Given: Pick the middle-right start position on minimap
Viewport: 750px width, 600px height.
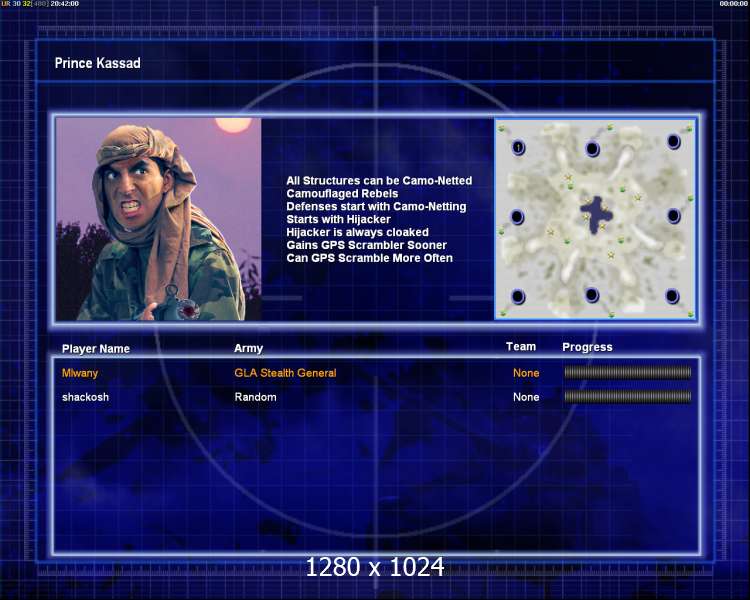Looking at the screenshot, I should pyautogui.click(x=673, y=216).
